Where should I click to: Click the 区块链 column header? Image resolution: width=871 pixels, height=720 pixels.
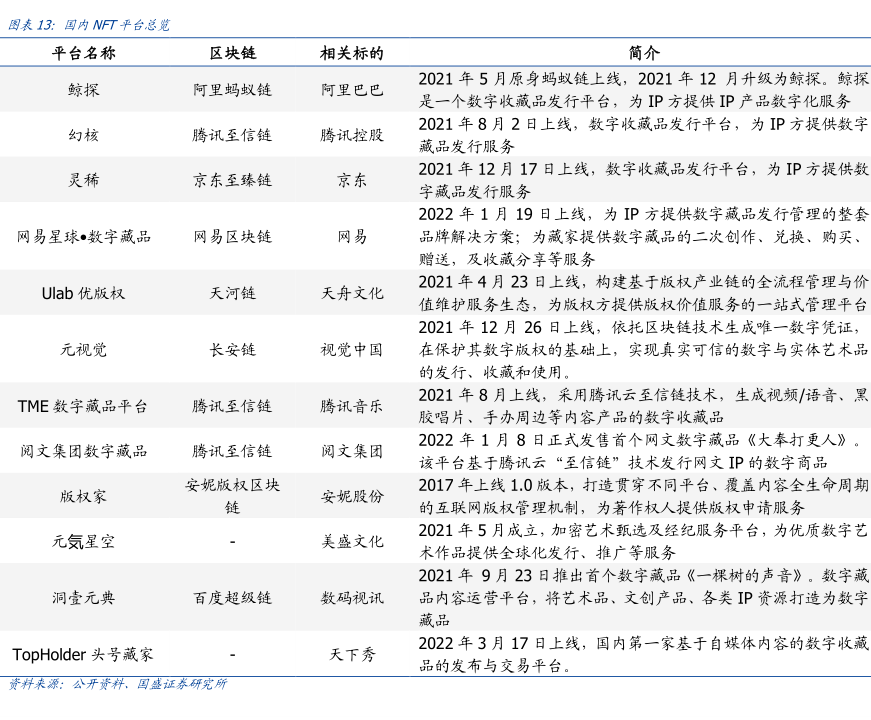point(232,52)
